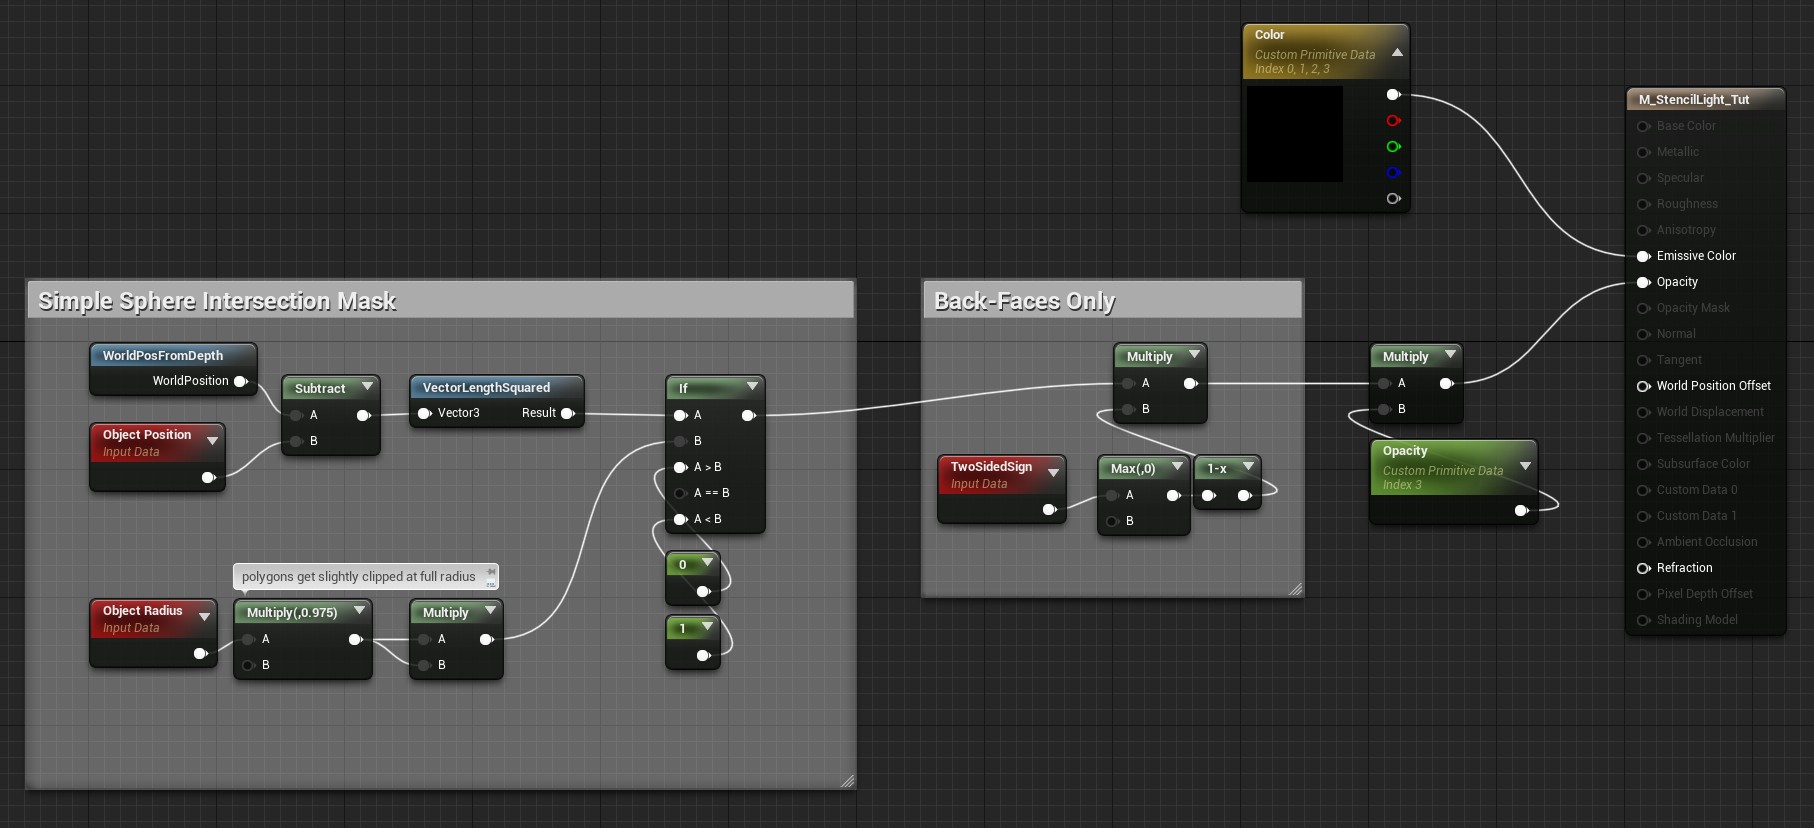Click the green channel pin on Color node

pos(1393,147)
